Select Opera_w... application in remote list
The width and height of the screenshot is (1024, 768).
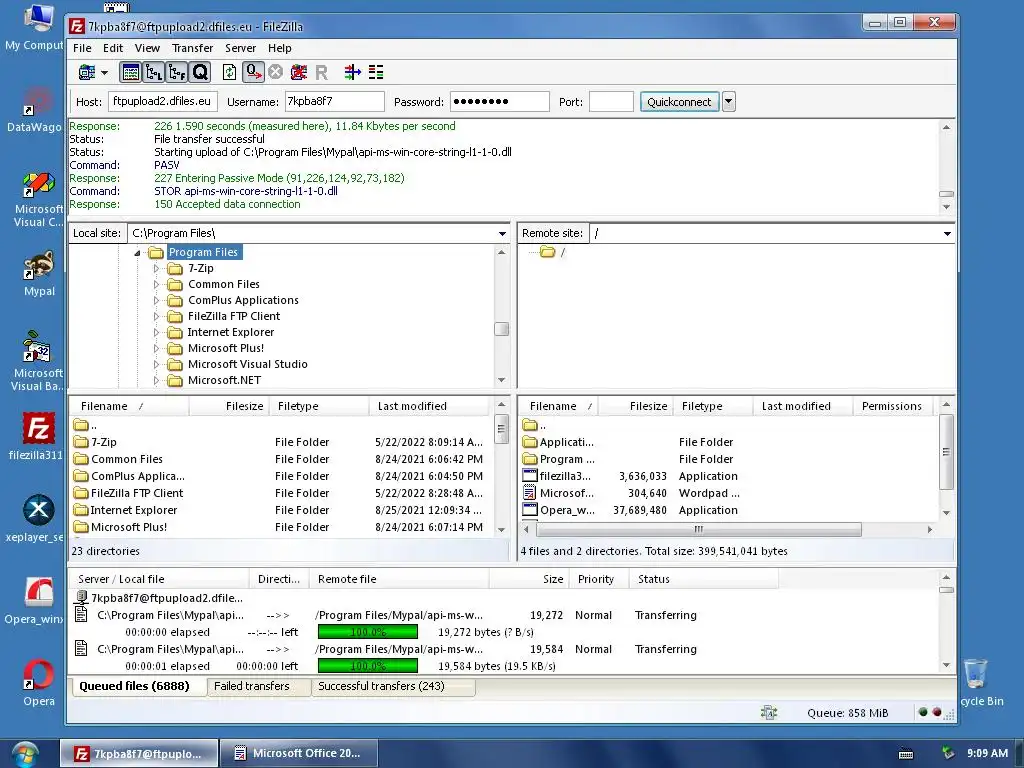click(728, 510)
